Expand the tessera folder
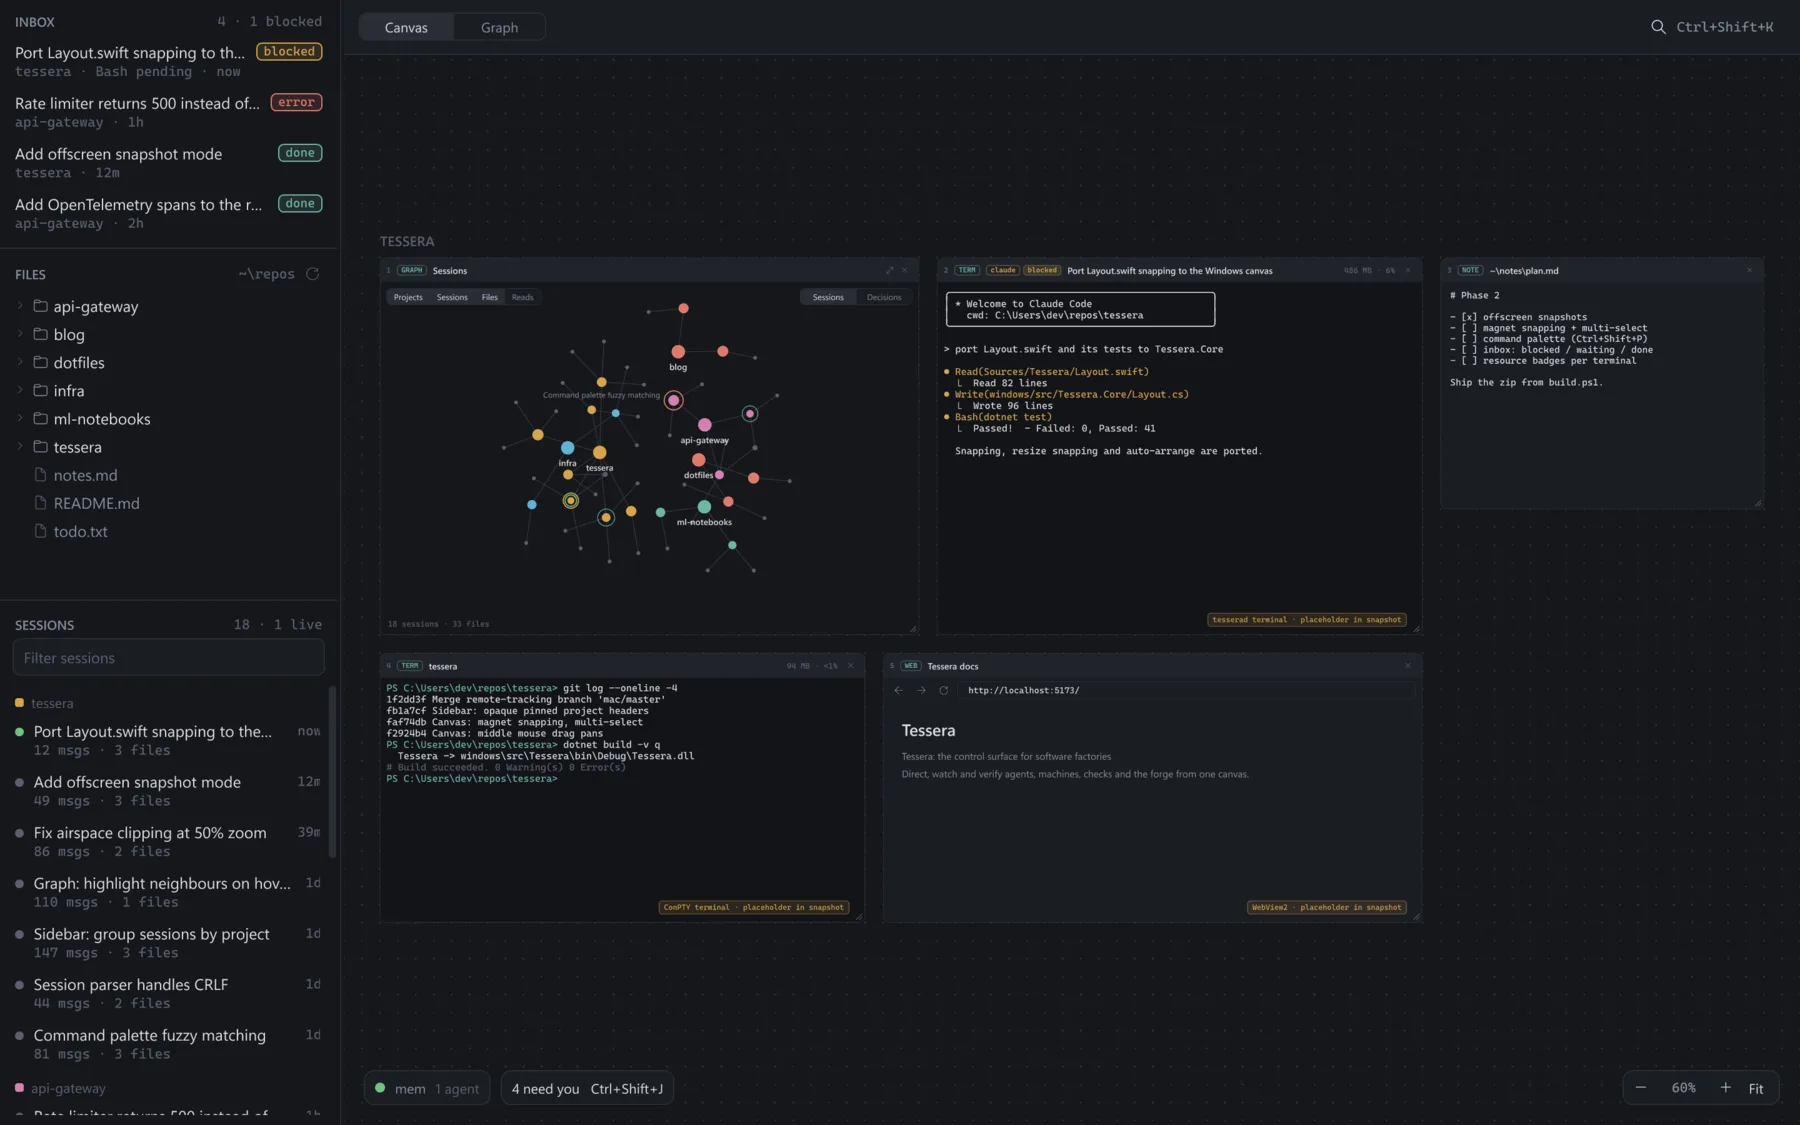 point(20,446)
